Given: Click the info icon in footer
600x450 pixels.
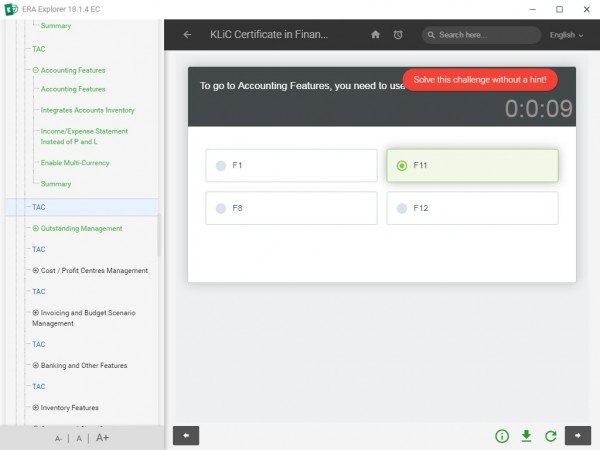Looking at the screenshot, I should pos(502,436).
